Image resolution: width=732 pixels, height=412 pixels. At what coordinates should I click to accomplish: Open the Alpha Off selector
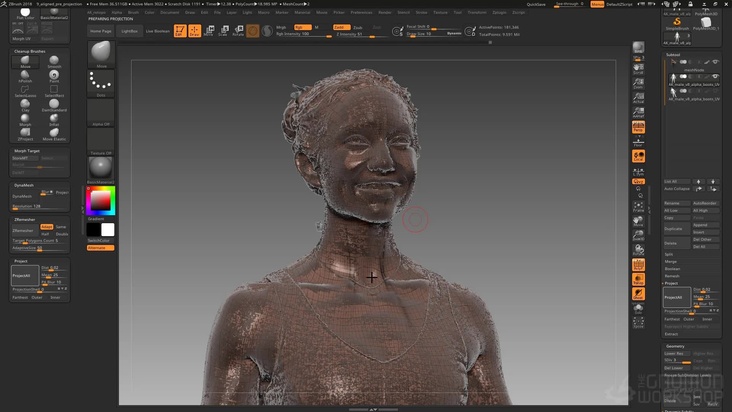[100, 112]
